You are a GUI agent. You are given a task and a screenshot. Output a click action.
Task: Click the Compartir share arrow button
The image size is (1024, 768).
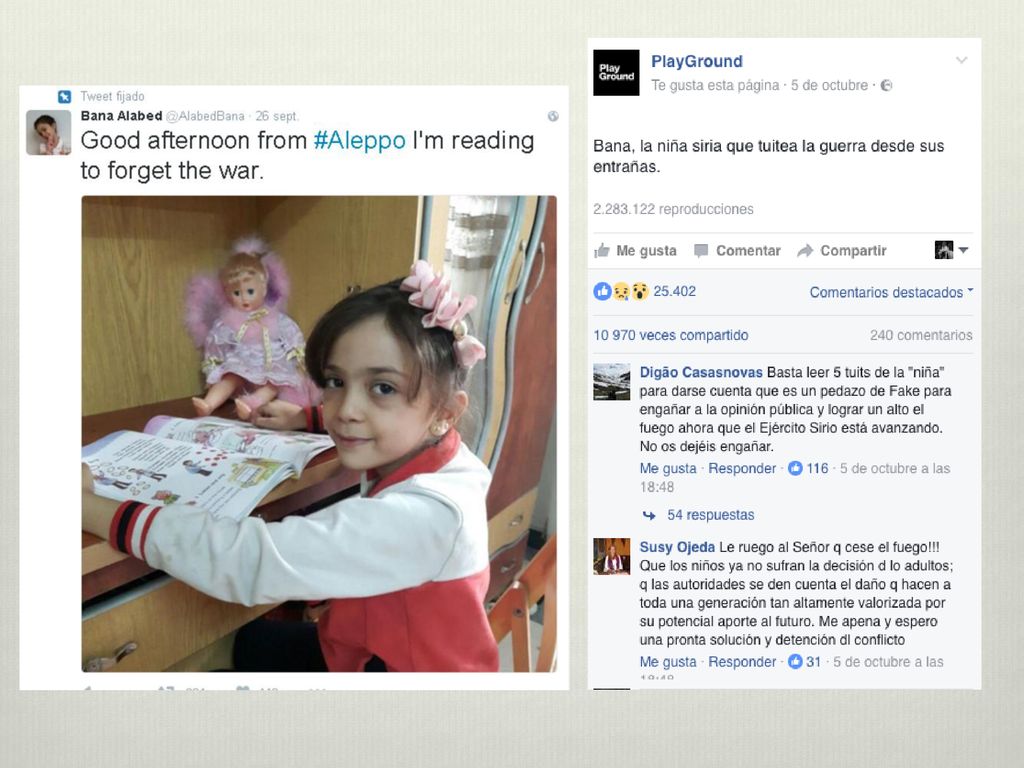coord(842,251)
